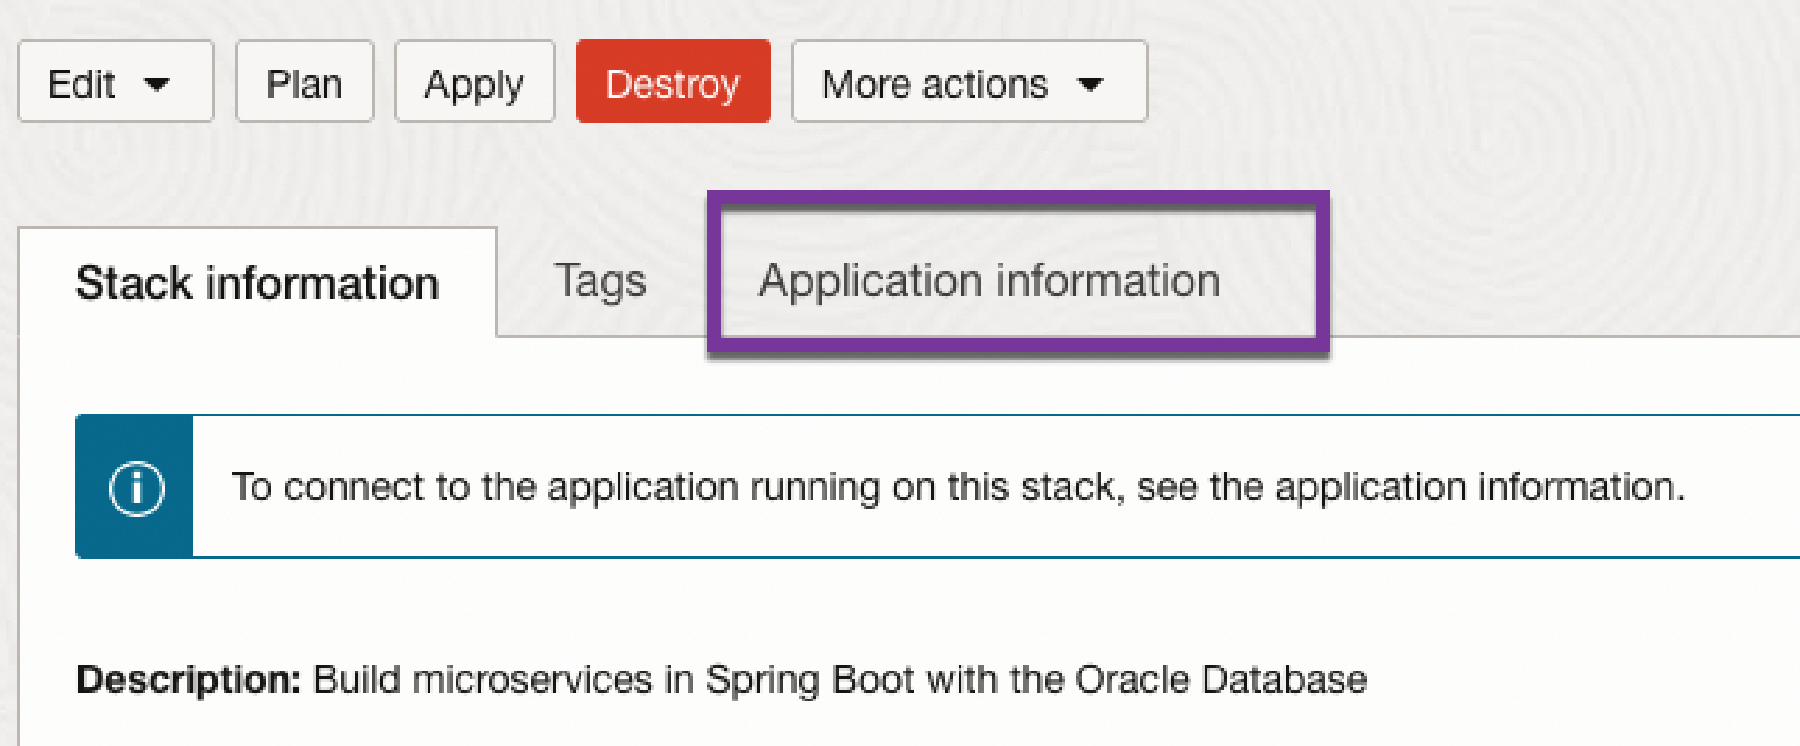Open the Tags tab
The width and height of the screenshot is (1800, 746).
click(x=600, y=281)
